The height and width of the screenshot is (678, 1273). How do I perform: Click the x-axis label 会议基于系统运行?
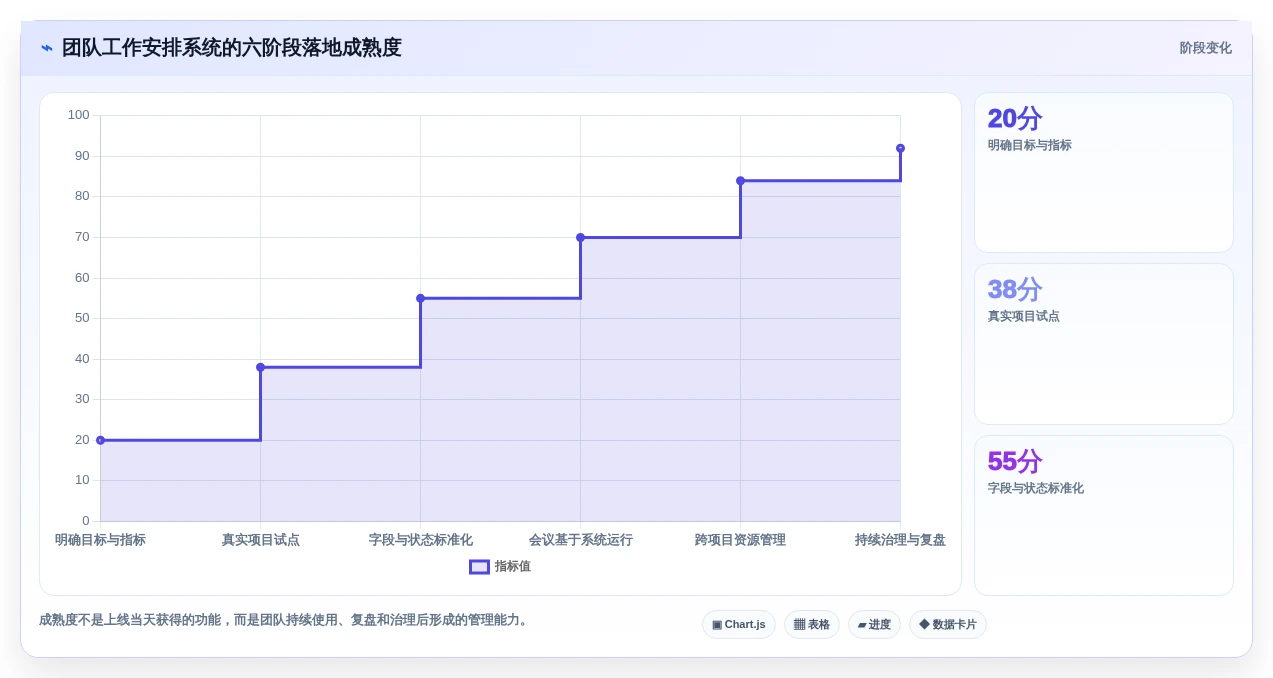pos(580,540)
